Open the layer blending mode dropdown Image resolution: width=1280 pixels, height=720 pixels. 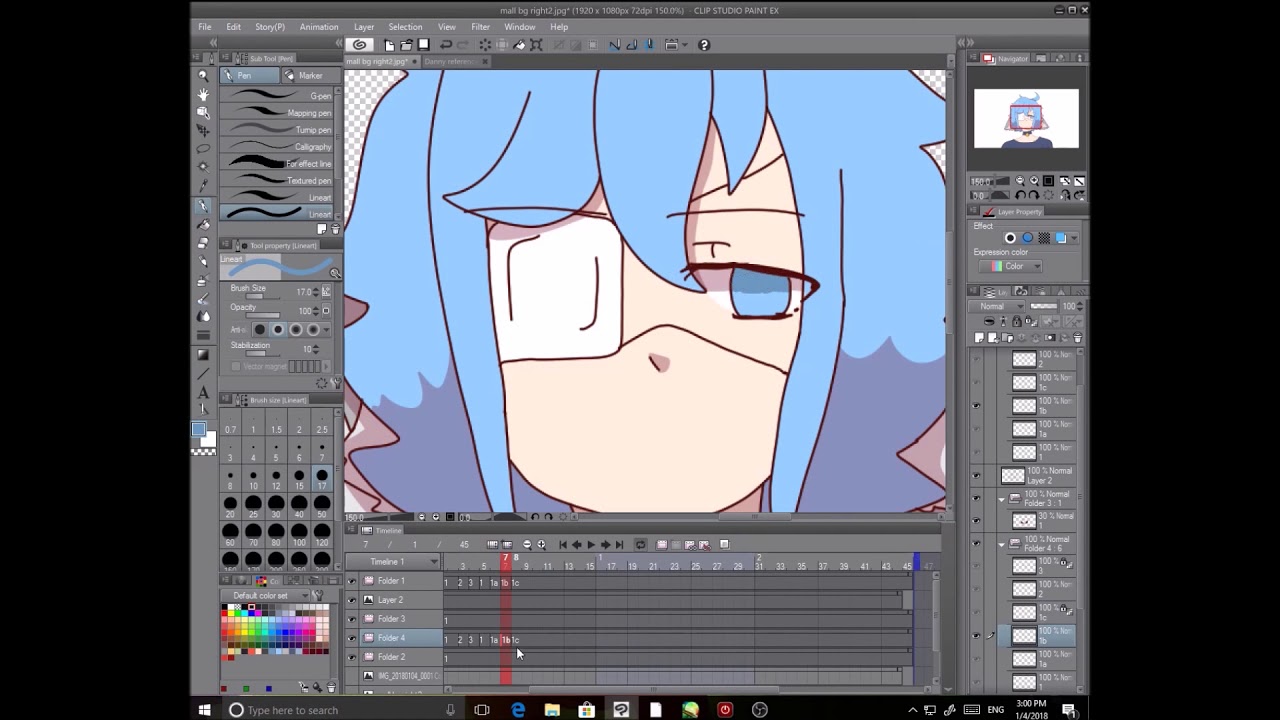pos(997,306)
